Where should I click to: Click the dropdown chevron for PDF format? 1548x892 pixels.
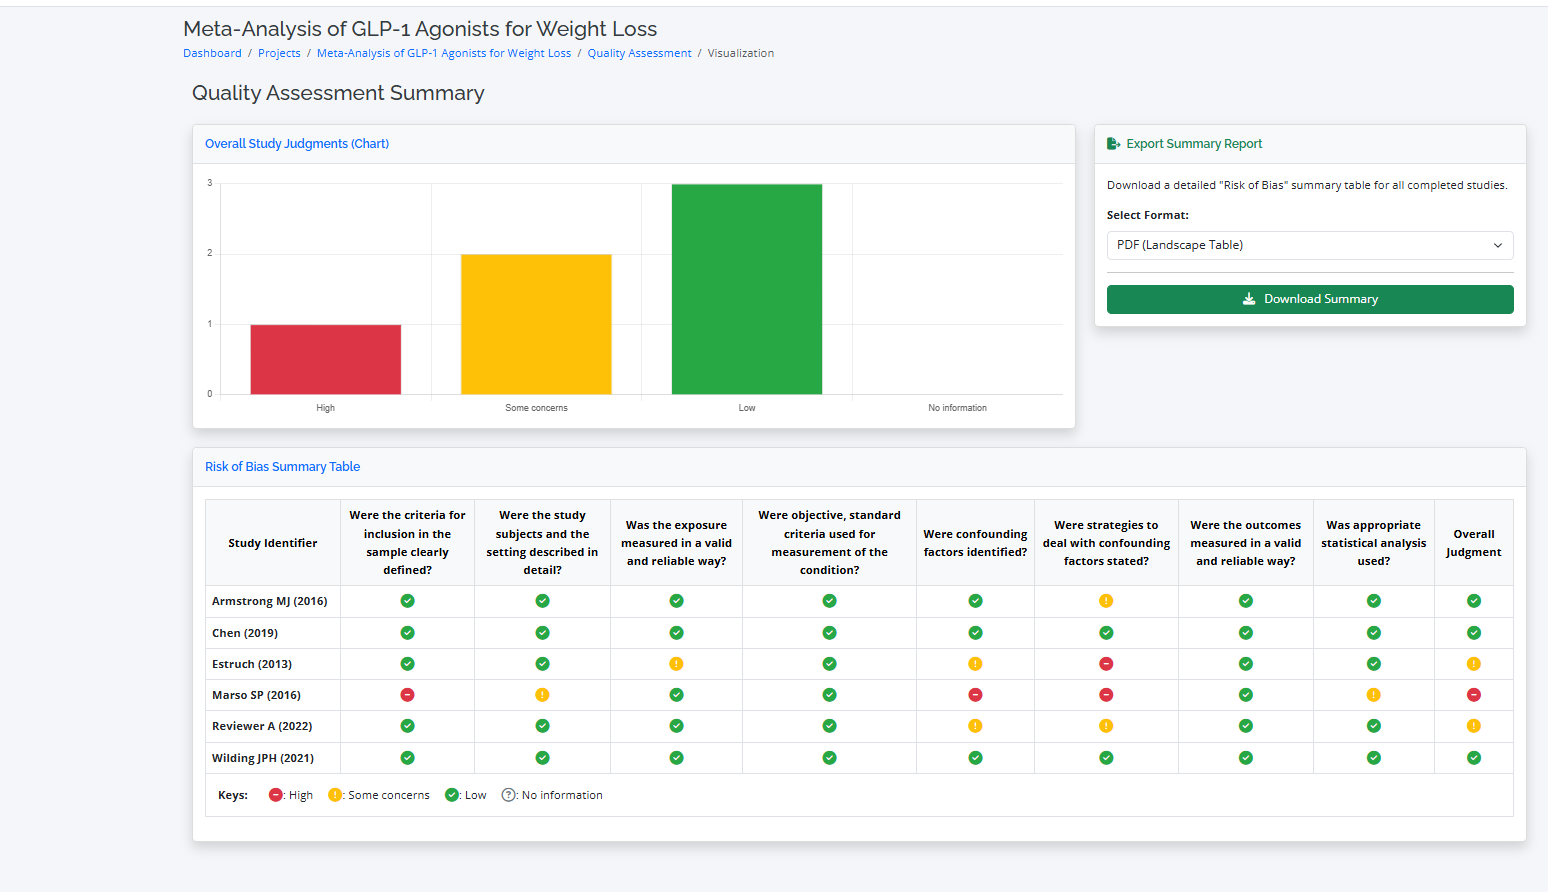click(1497, 246)
